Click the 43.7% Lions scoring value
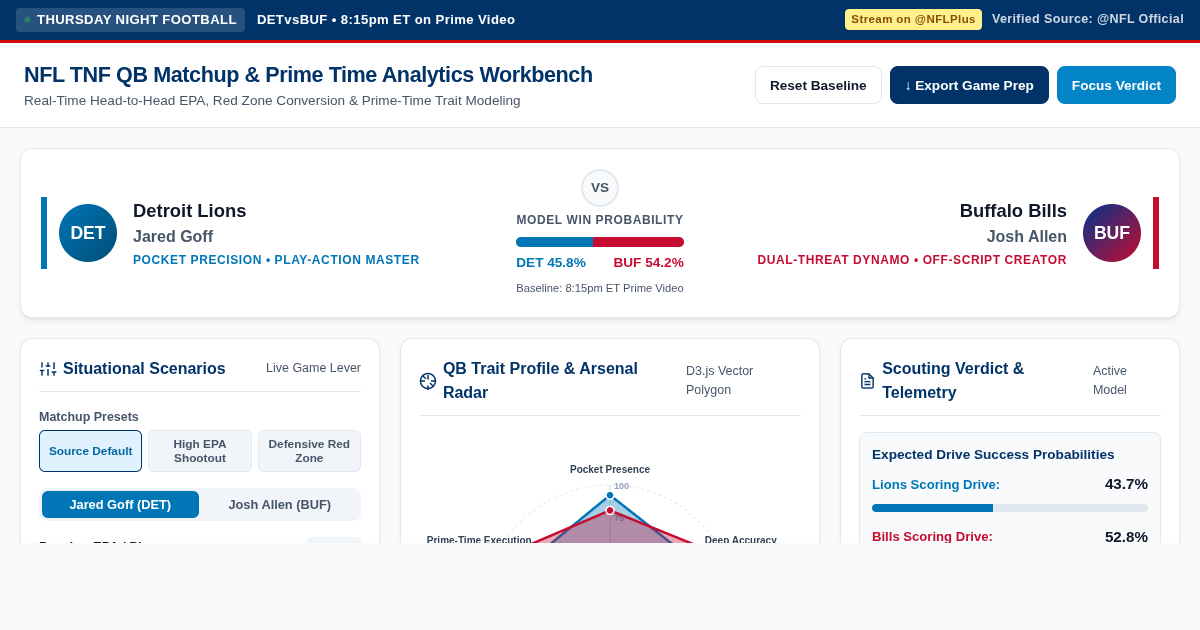The height and width of the screenshot is (630, 1200). tap(1126, 484)
